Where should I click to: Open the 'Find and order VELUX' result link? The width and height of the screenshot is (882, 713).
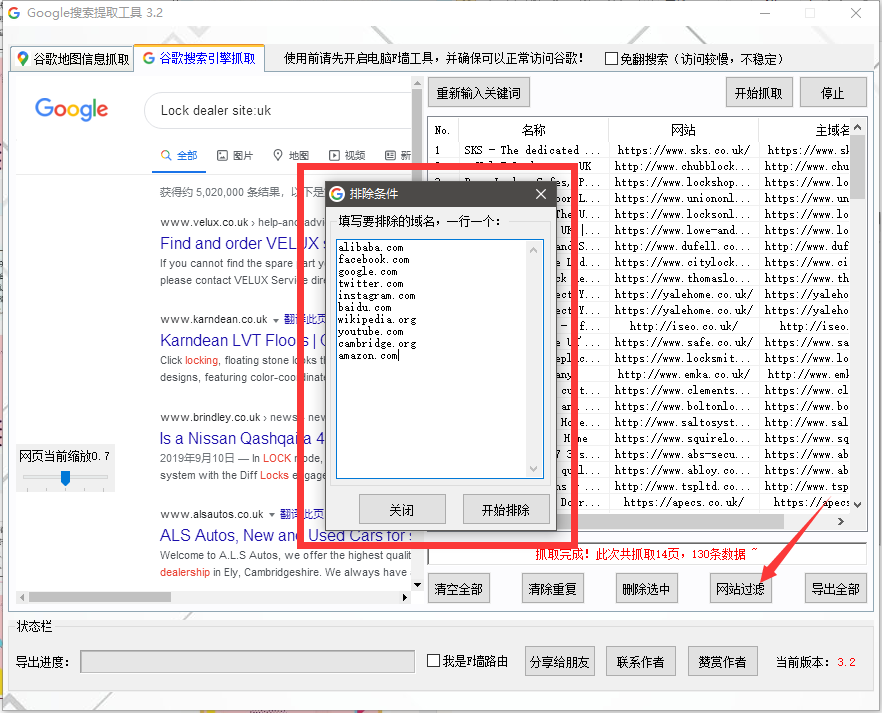pos(240,243)
